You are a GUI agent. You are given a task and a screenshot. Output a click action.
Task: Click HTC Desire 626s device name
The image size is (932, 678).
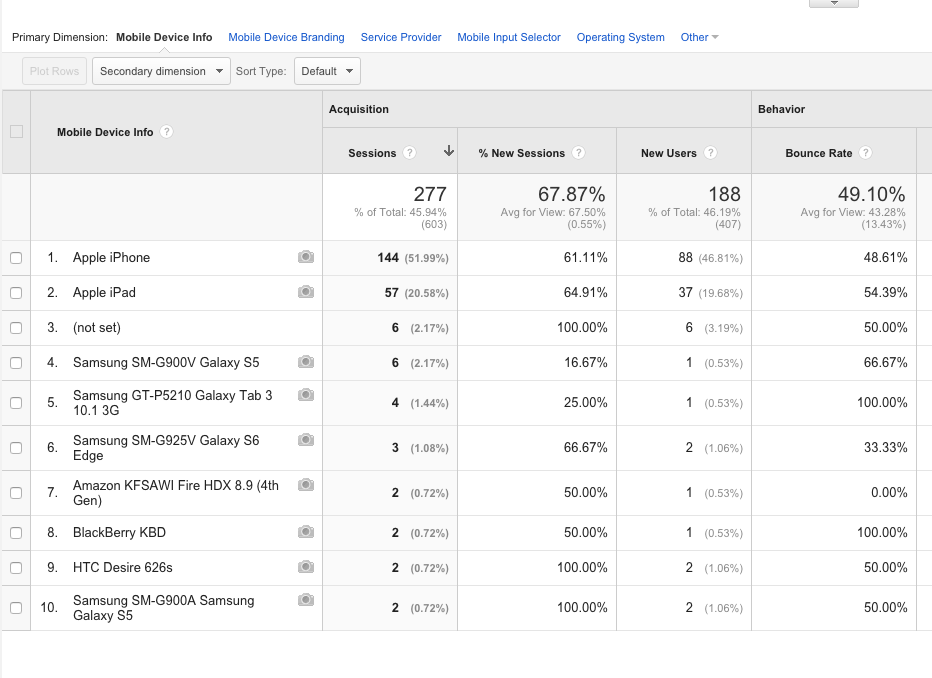(123, 567)
